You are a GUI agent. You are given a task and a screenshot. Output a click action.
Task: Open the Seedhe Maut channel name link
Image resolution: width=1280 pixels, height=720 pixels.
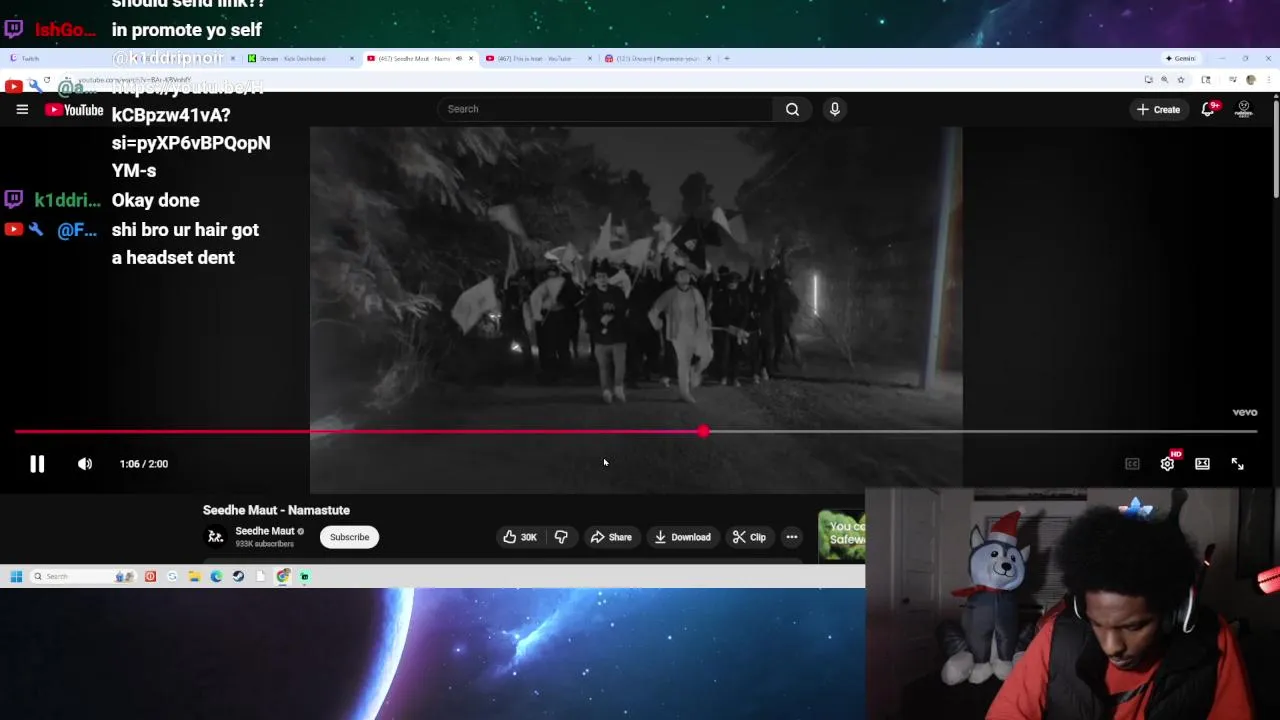click(265, 531)
